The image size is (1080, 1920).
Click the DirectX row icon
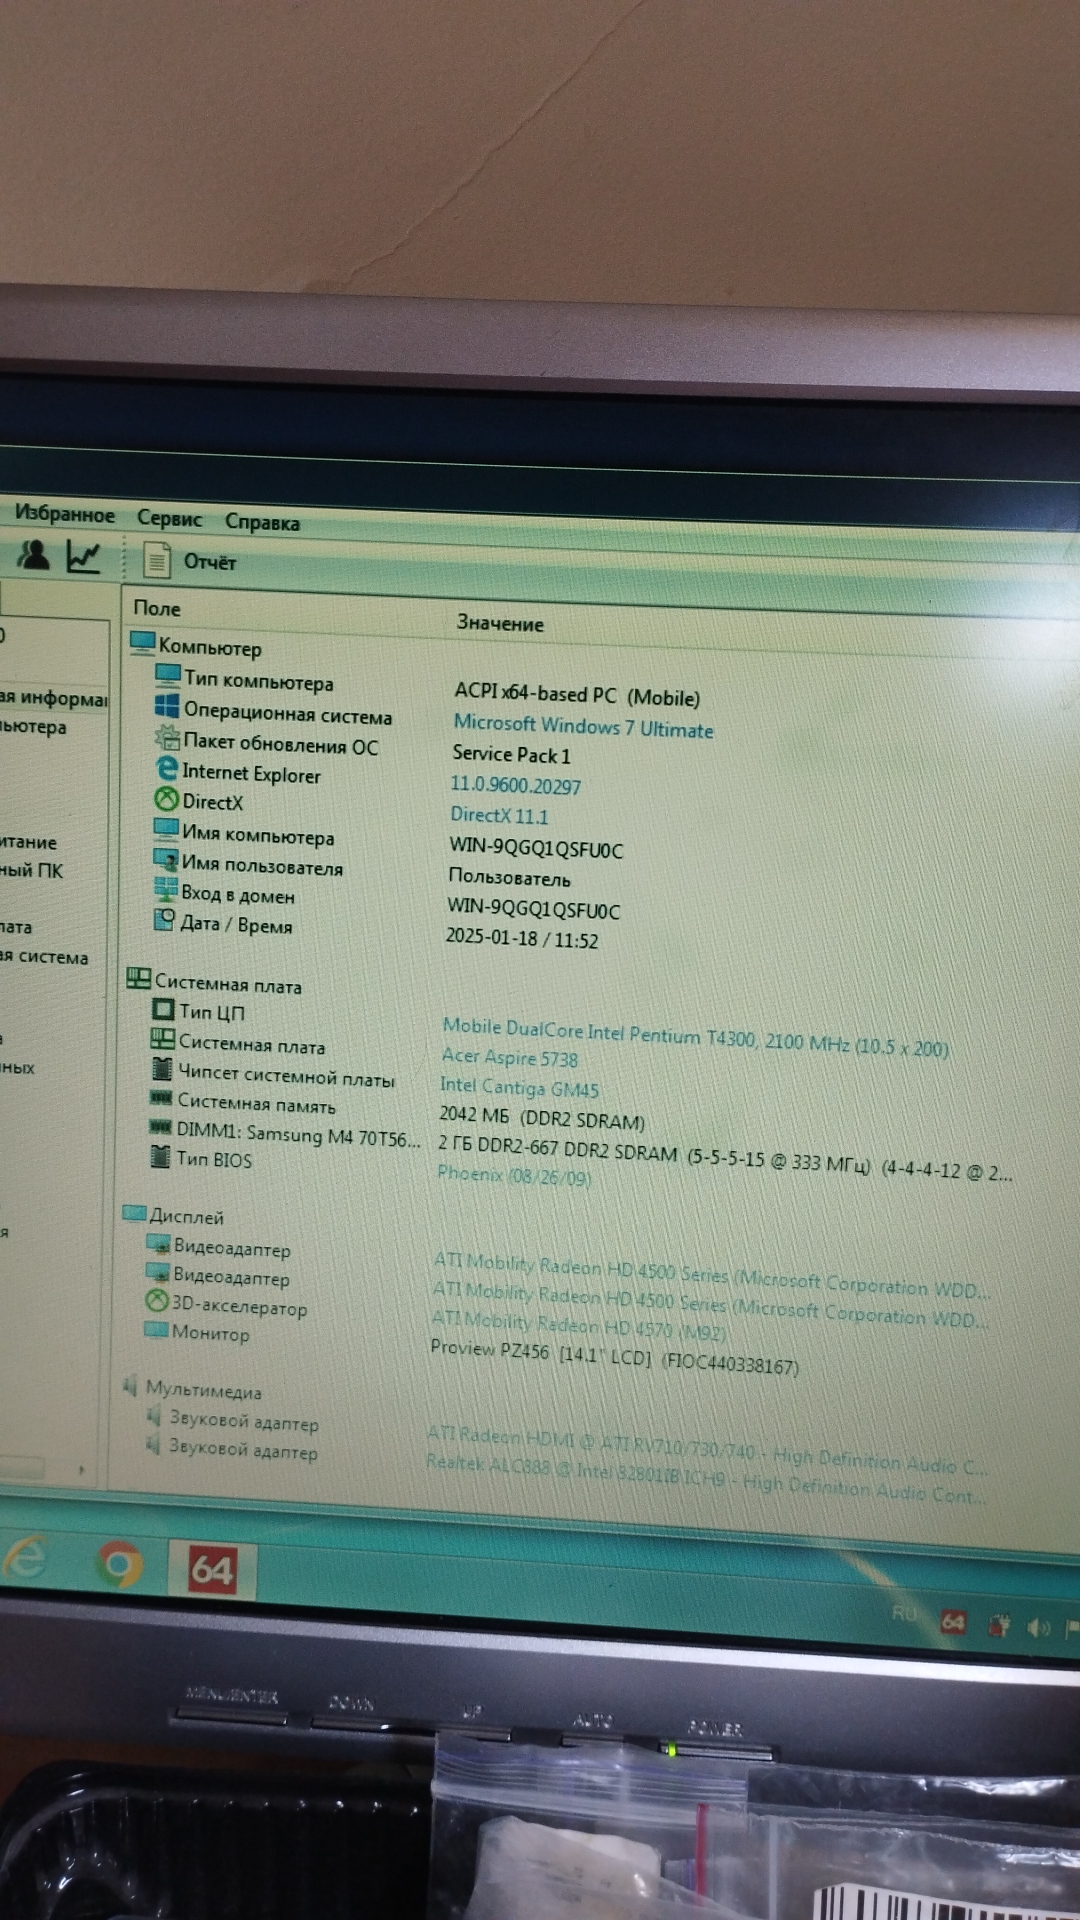tap(166, 799)
